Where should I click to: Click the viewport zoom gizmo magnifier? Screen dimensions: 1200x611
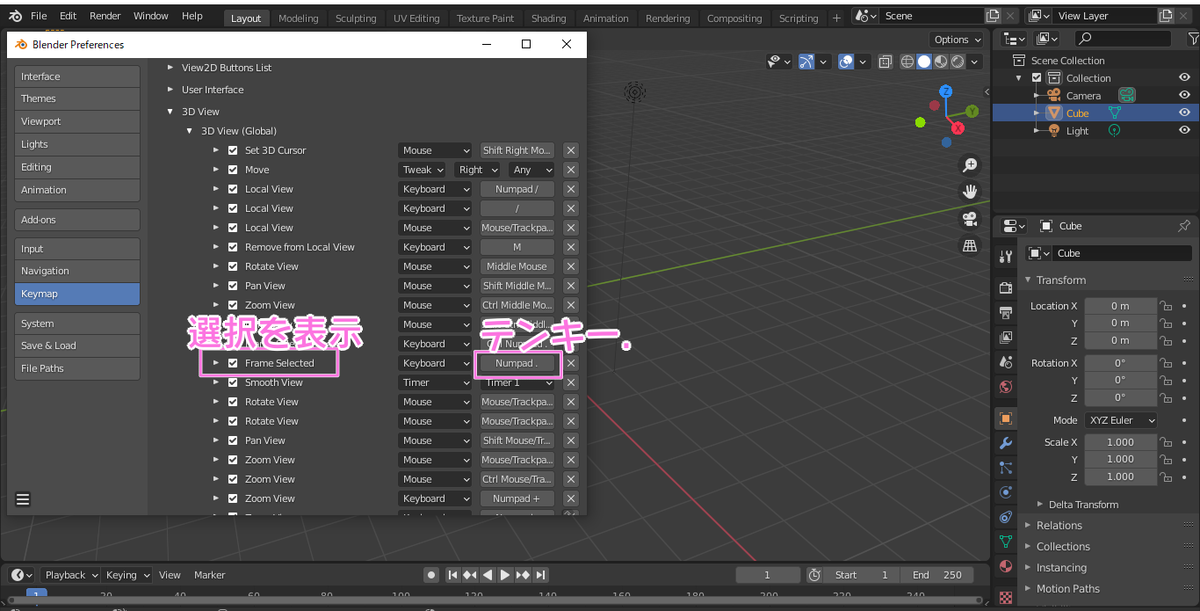(969, 165)
